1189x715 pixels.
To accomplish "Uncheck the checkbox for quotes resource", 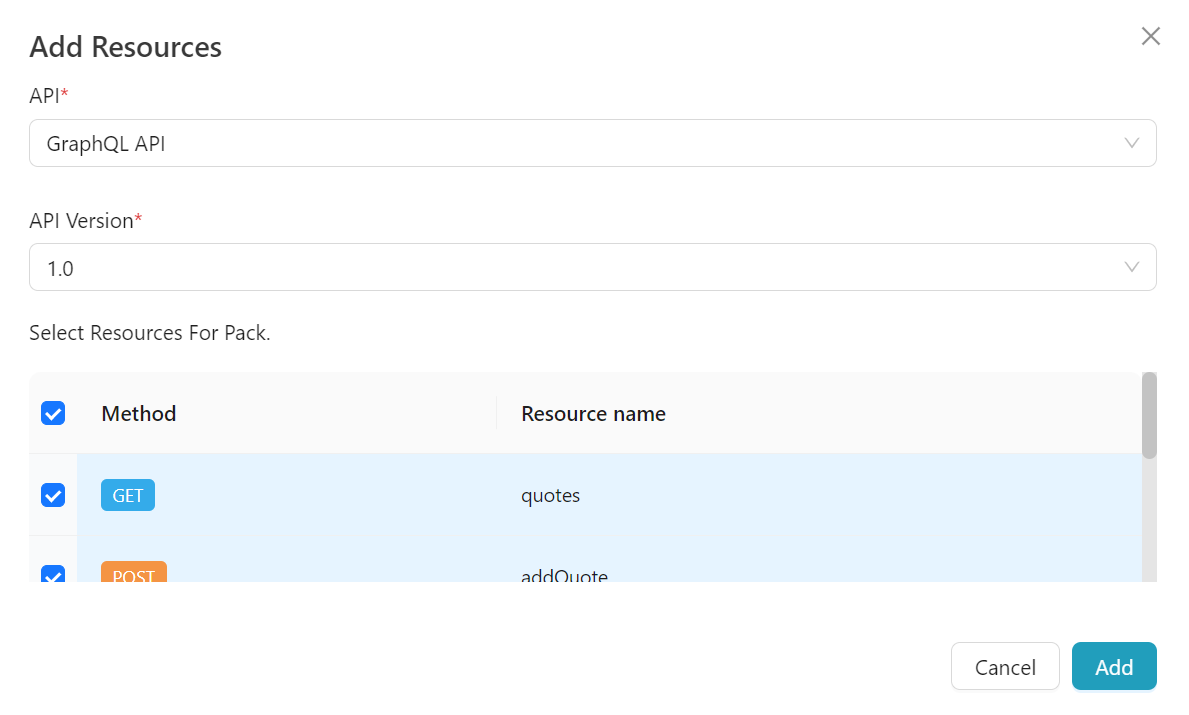I will [53, 495].
